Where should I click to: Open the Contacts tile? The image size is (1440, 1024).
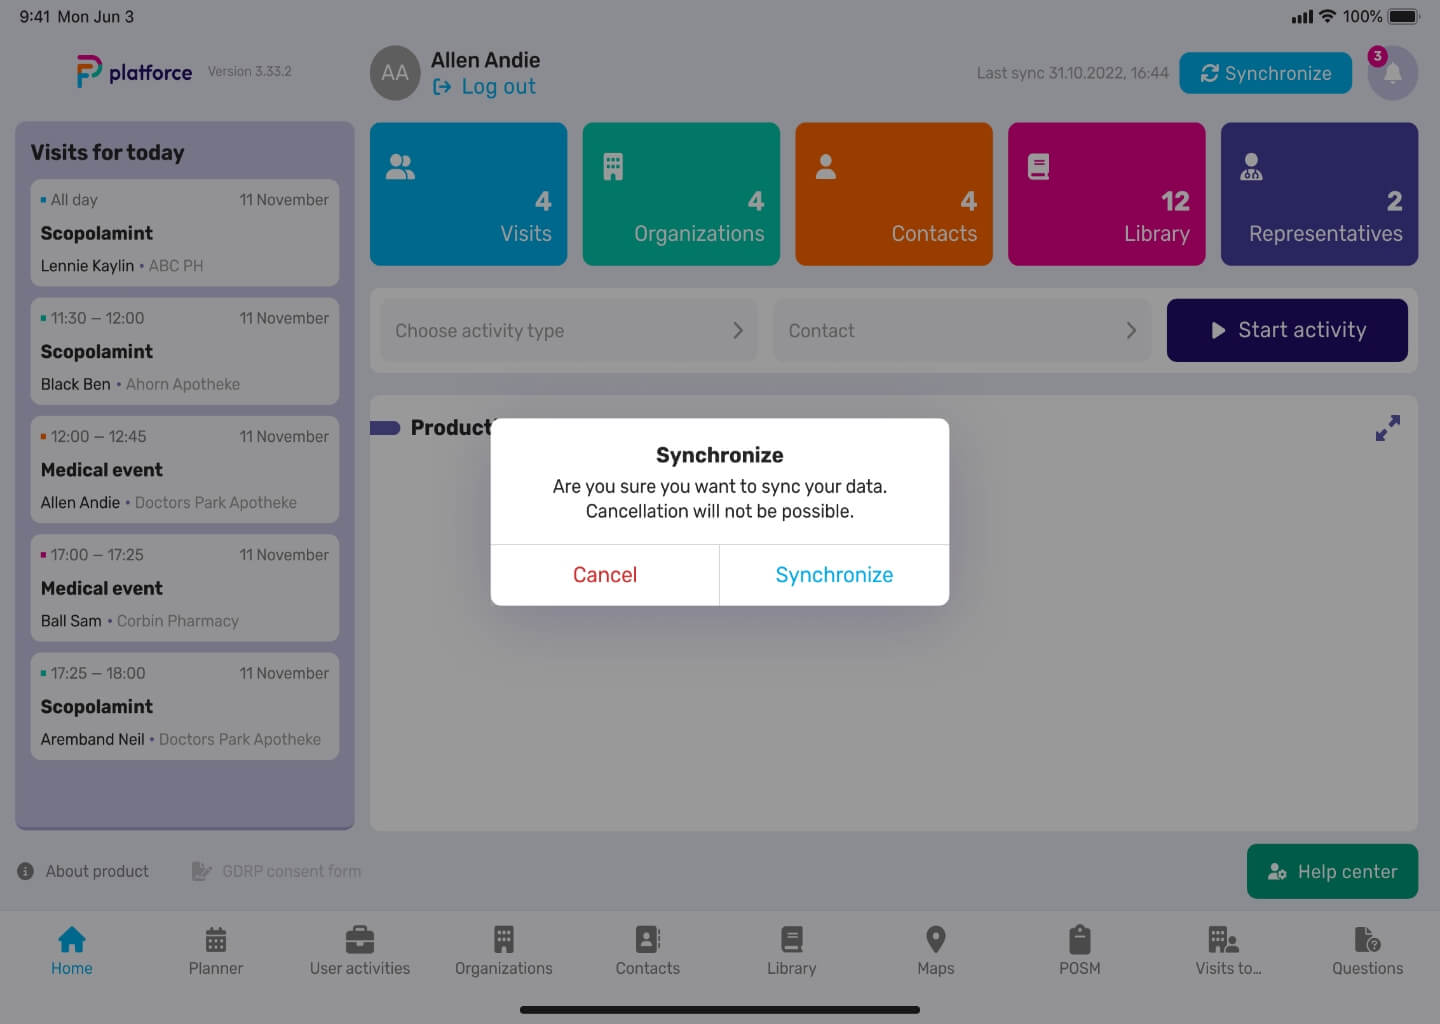pyautogui.click(x=894, y=194)
